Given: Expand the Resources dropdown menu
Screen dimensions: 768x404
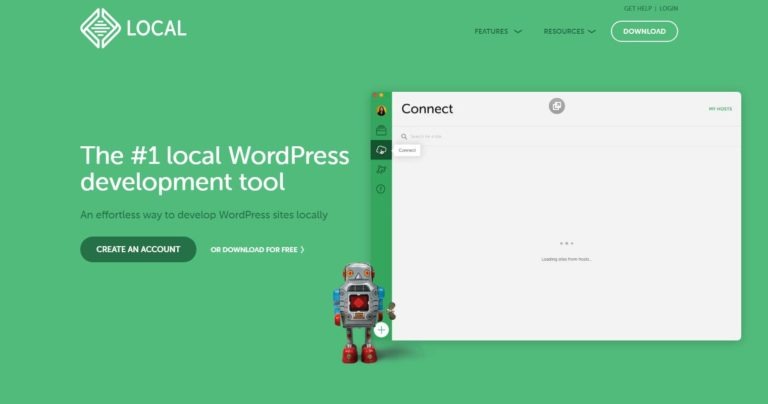Looking at the screenshot, I should [569, 31].
